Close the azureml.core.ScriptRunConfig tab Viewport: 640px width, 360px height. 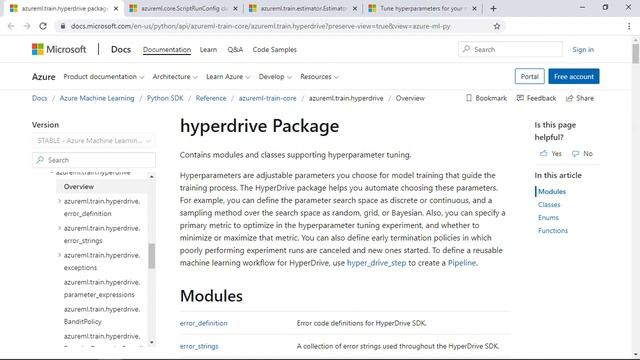[236, 8]
